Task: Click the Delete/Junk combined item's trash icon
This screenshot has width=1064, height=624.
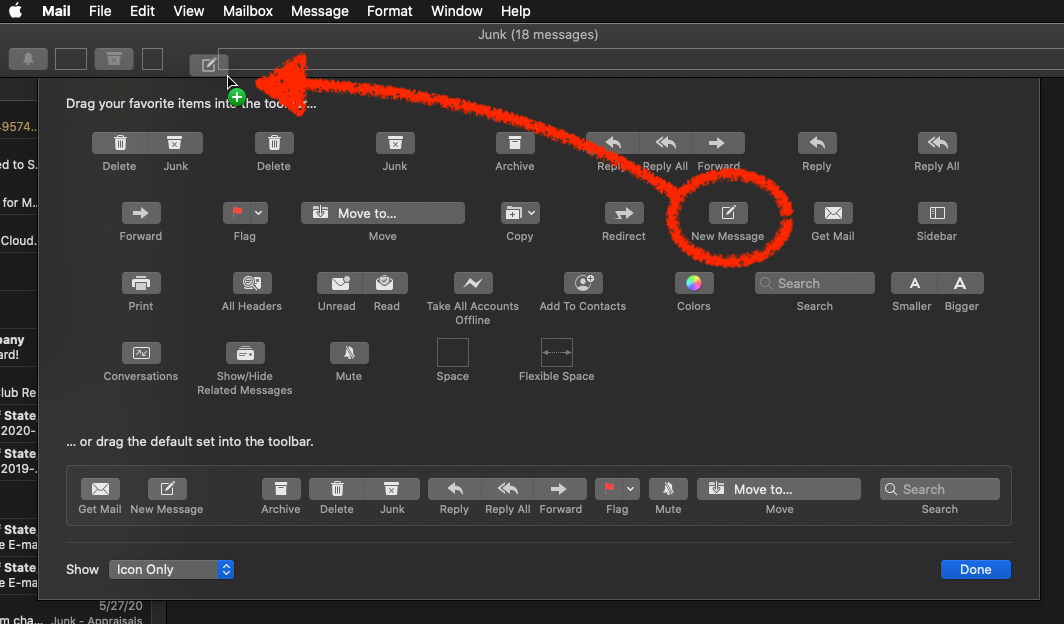Action: tap(120, 143)
